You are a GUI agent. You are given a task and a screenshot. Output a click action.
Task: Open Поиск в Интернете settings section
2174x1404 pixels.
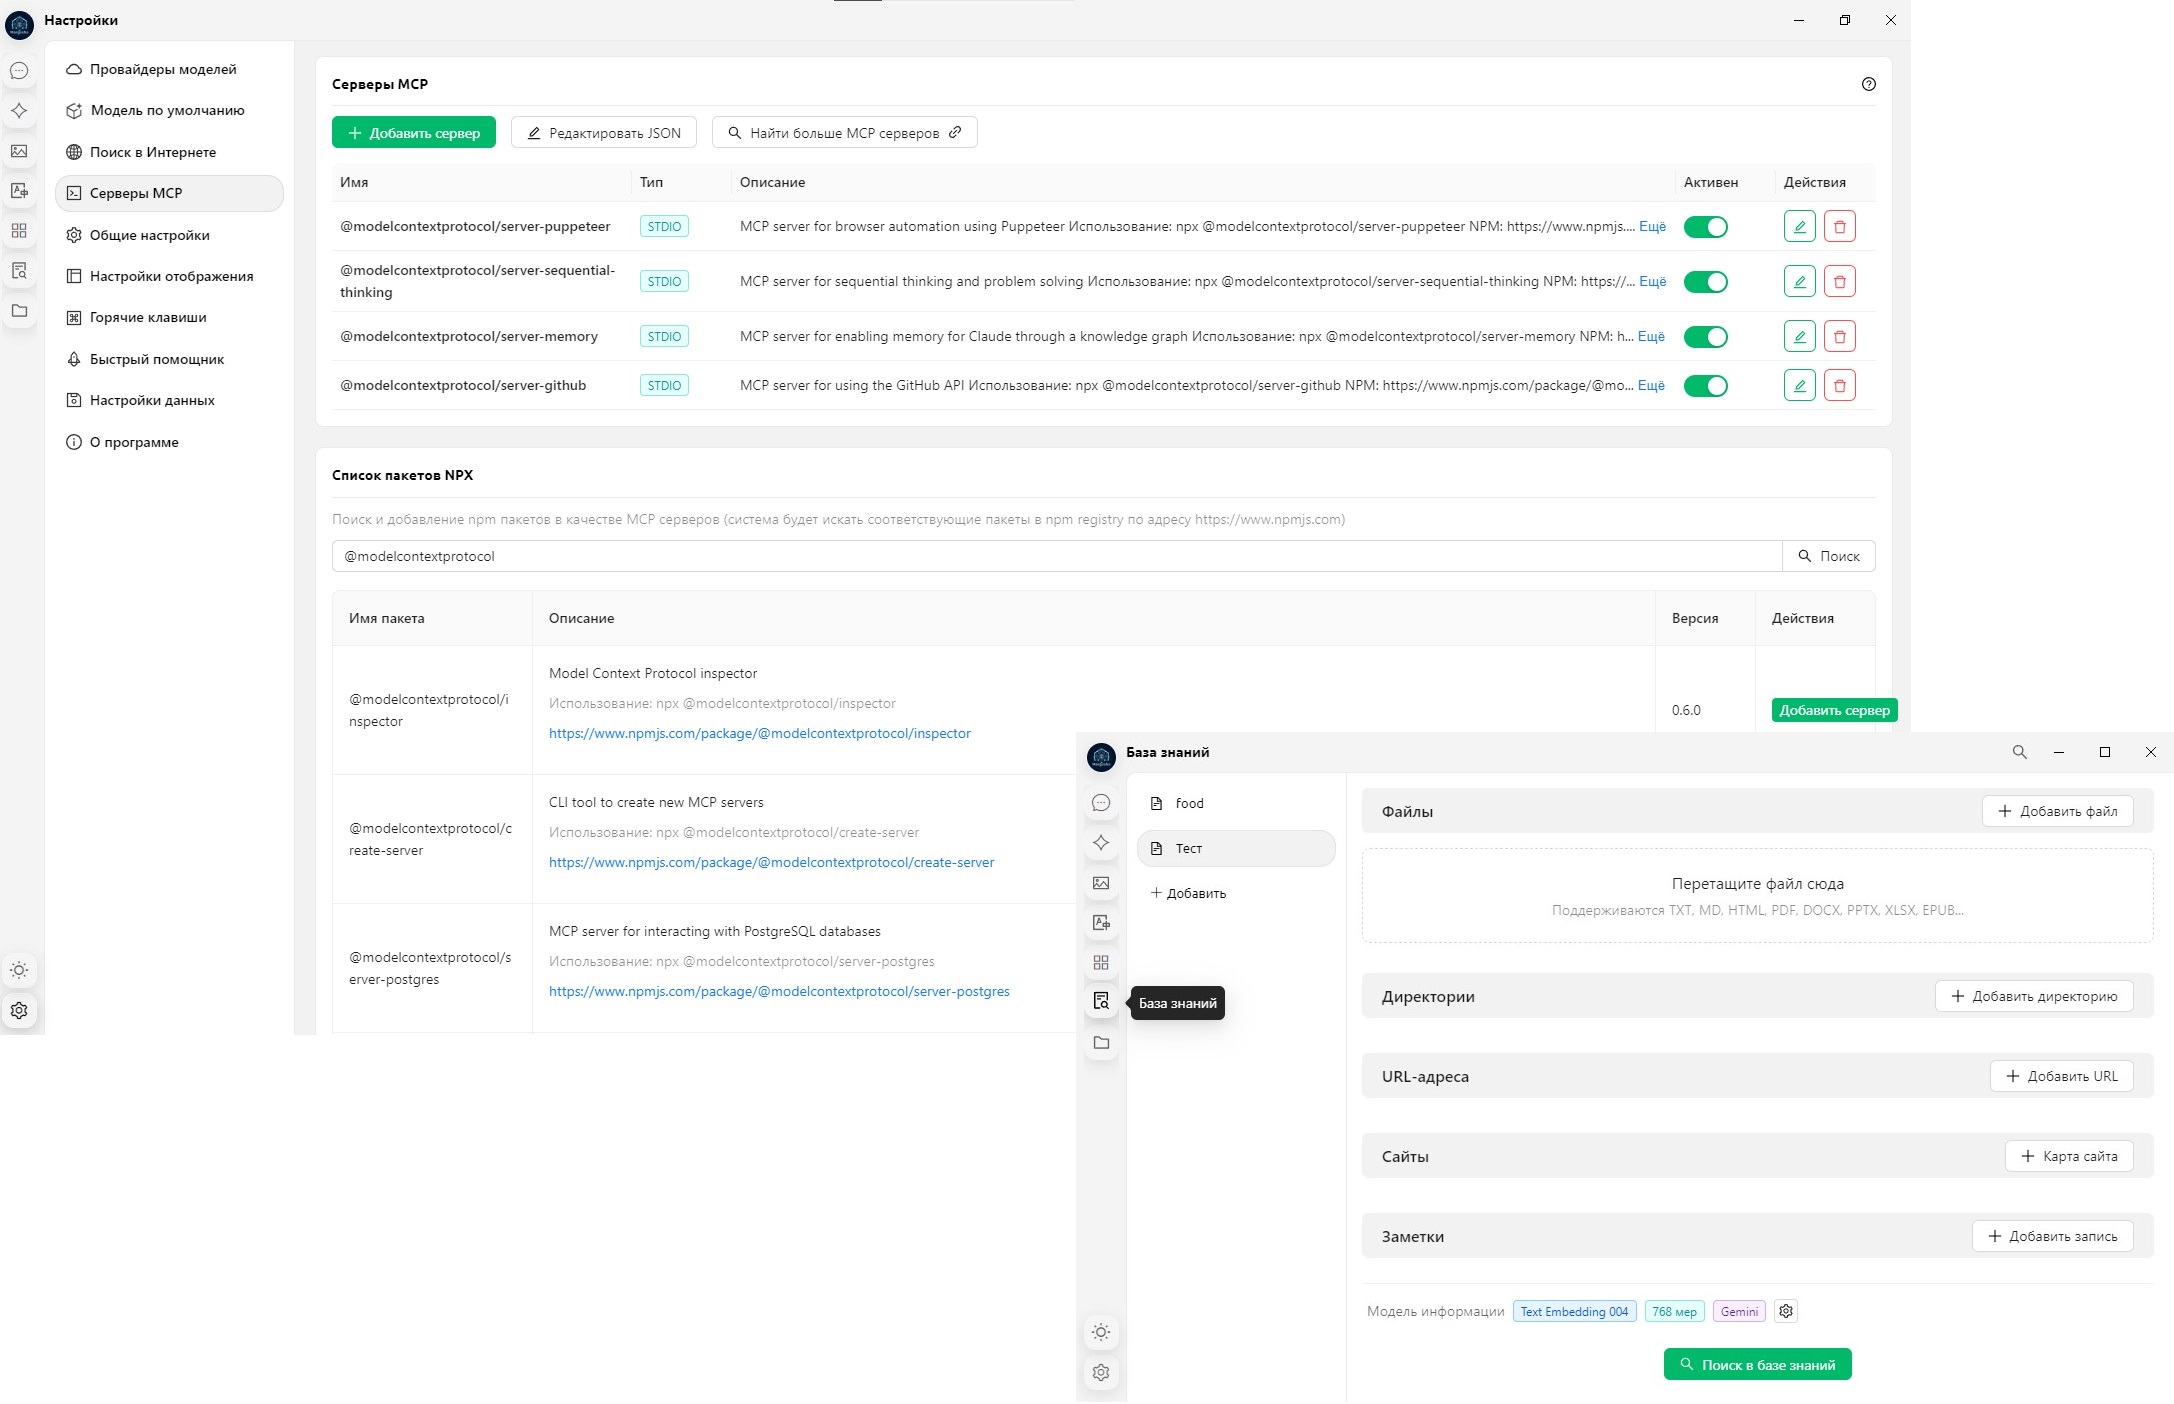tap(169, 152)
